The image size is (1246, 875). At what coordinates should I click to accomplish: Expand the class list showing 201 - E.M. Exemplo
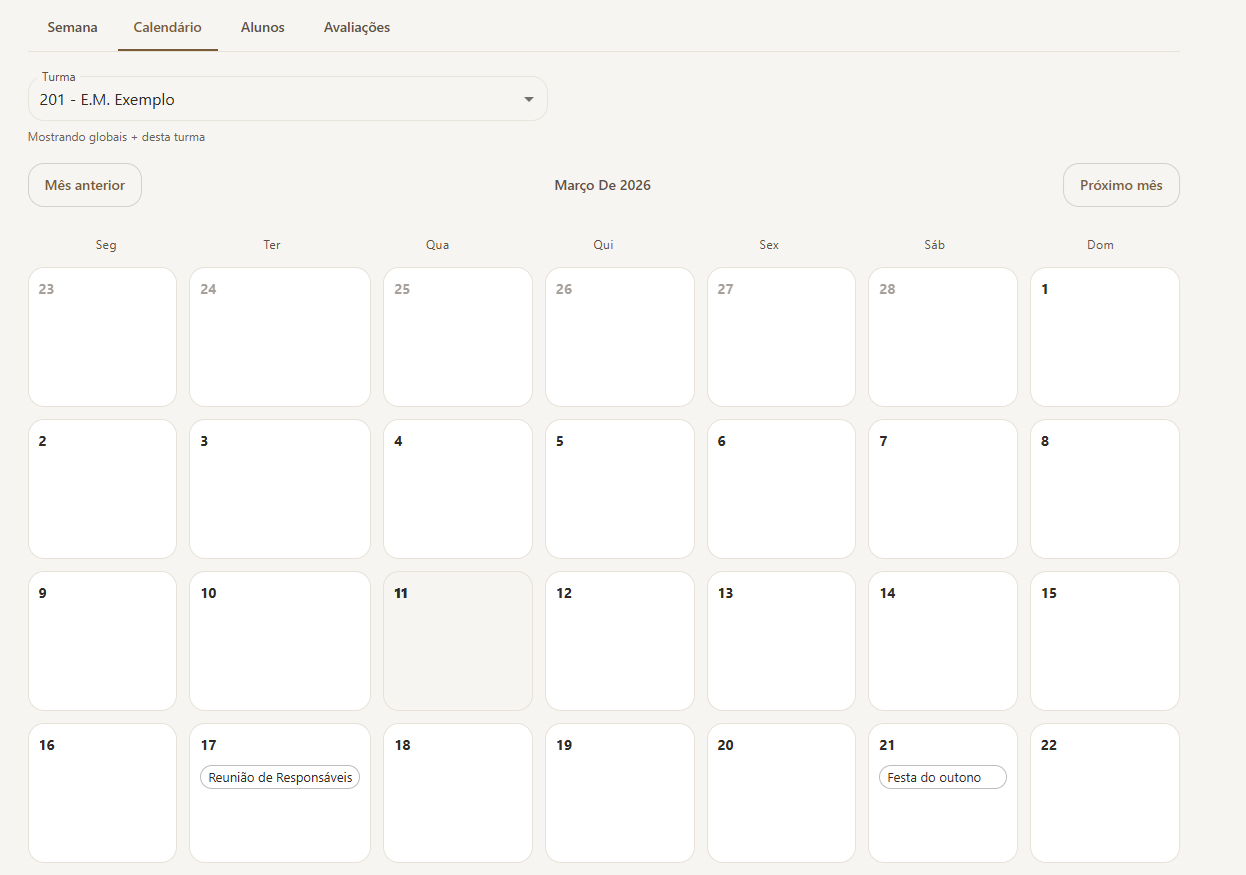click(x=287, y=98)
